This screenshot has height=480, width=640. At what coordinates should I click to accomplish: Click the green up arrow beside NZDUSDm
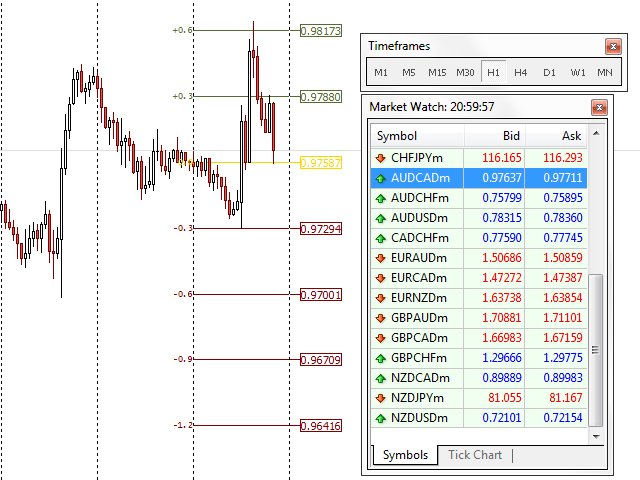[x=381, y=418]
